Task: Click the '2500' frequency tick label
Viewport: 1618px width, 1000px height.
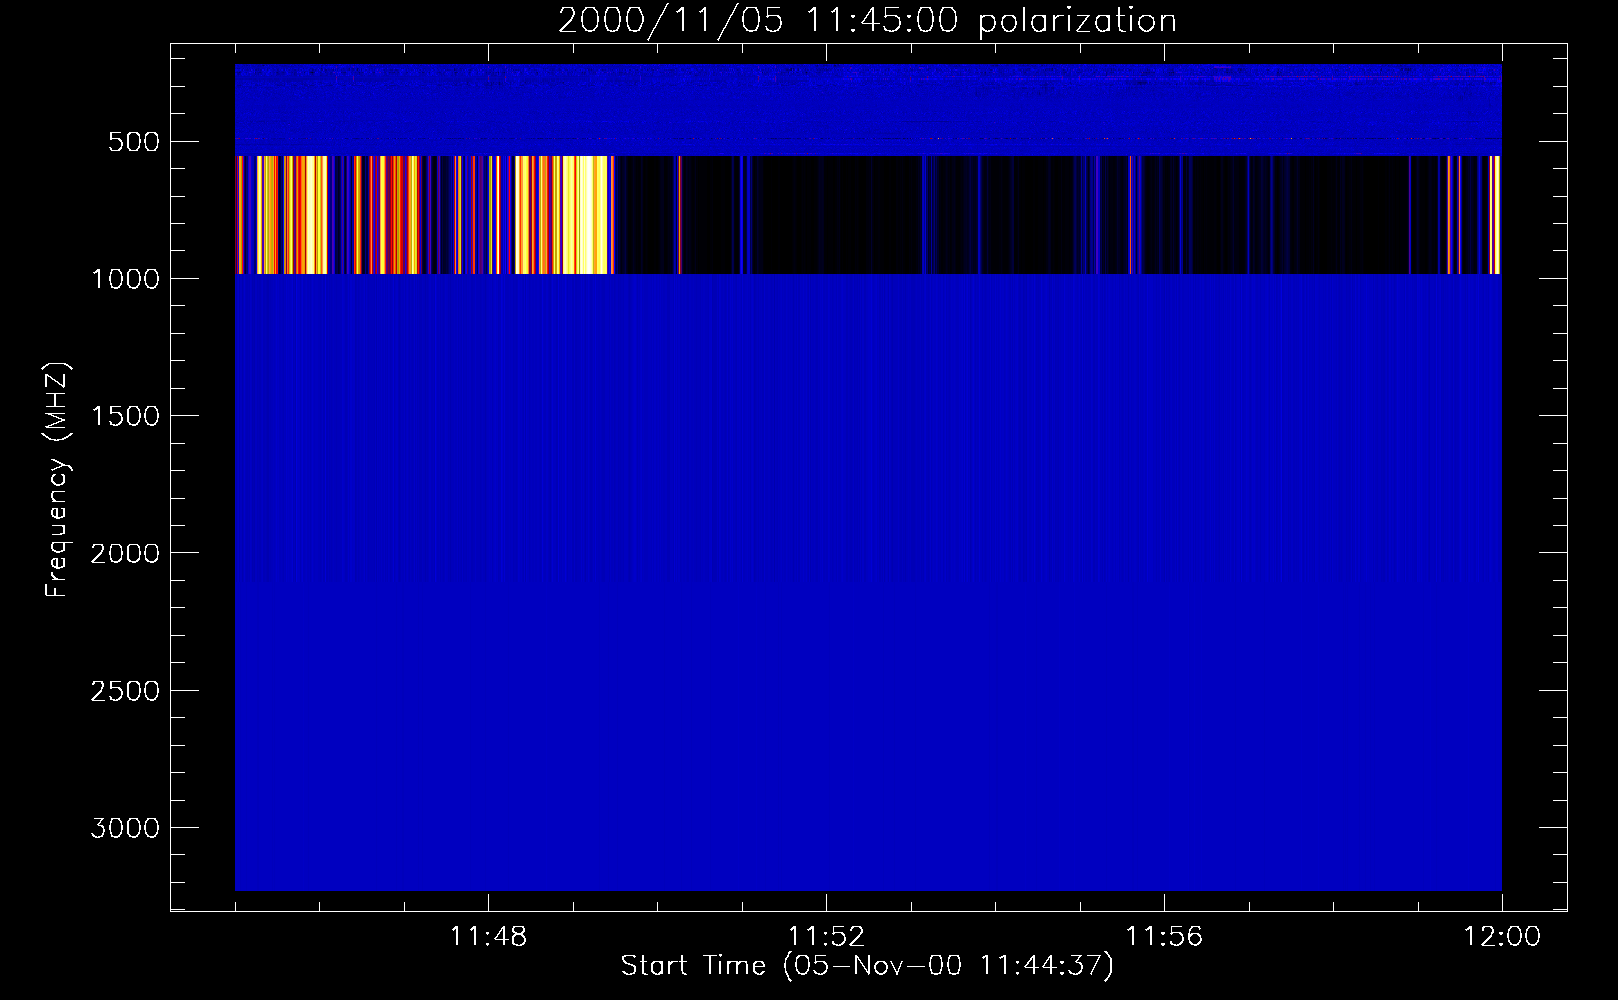Action: coord(125,691)
